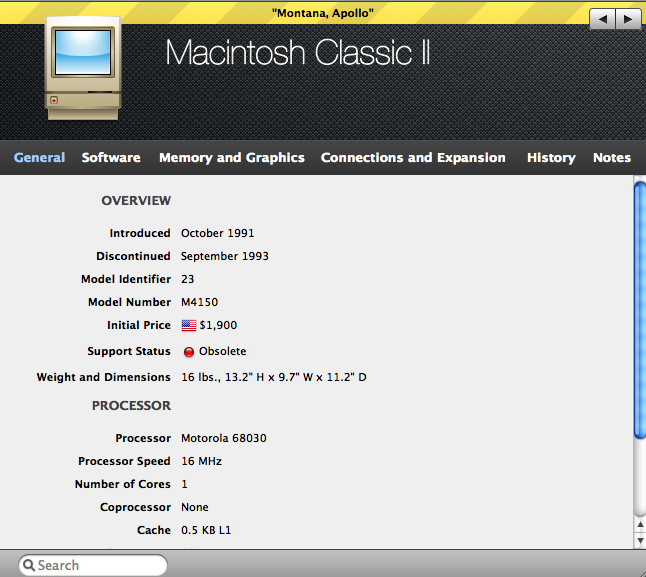Click the Introduced label

[140, 233]
